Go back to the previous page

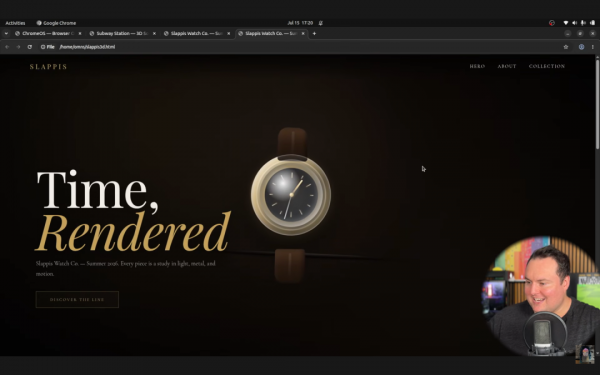point(7,47)
